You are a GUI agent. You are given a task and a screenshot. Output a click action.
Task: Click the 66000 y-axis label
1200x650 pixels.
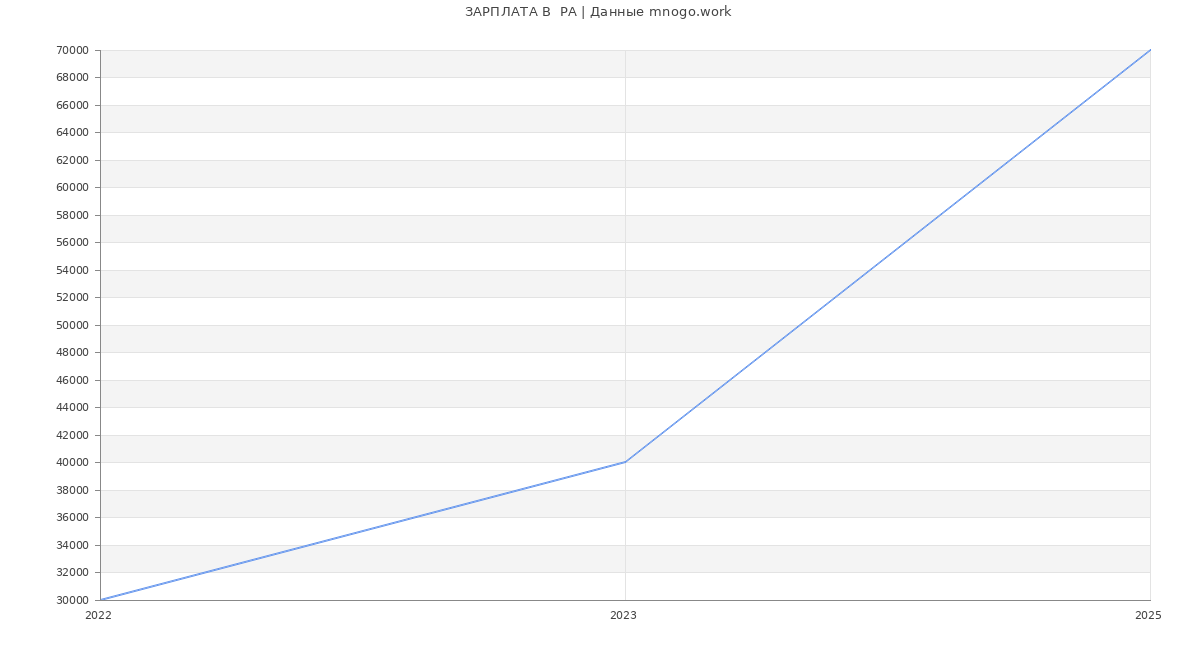72,105
